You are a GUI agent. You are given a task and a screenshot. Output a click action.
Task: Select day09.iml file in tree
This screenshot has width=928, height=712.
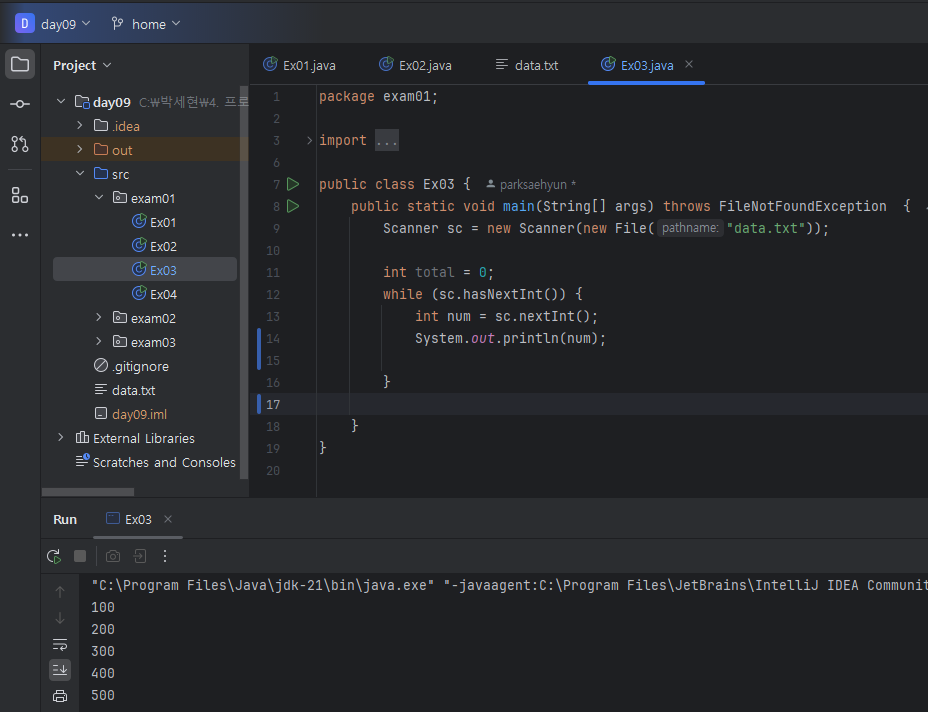click(x=131, y=414)
